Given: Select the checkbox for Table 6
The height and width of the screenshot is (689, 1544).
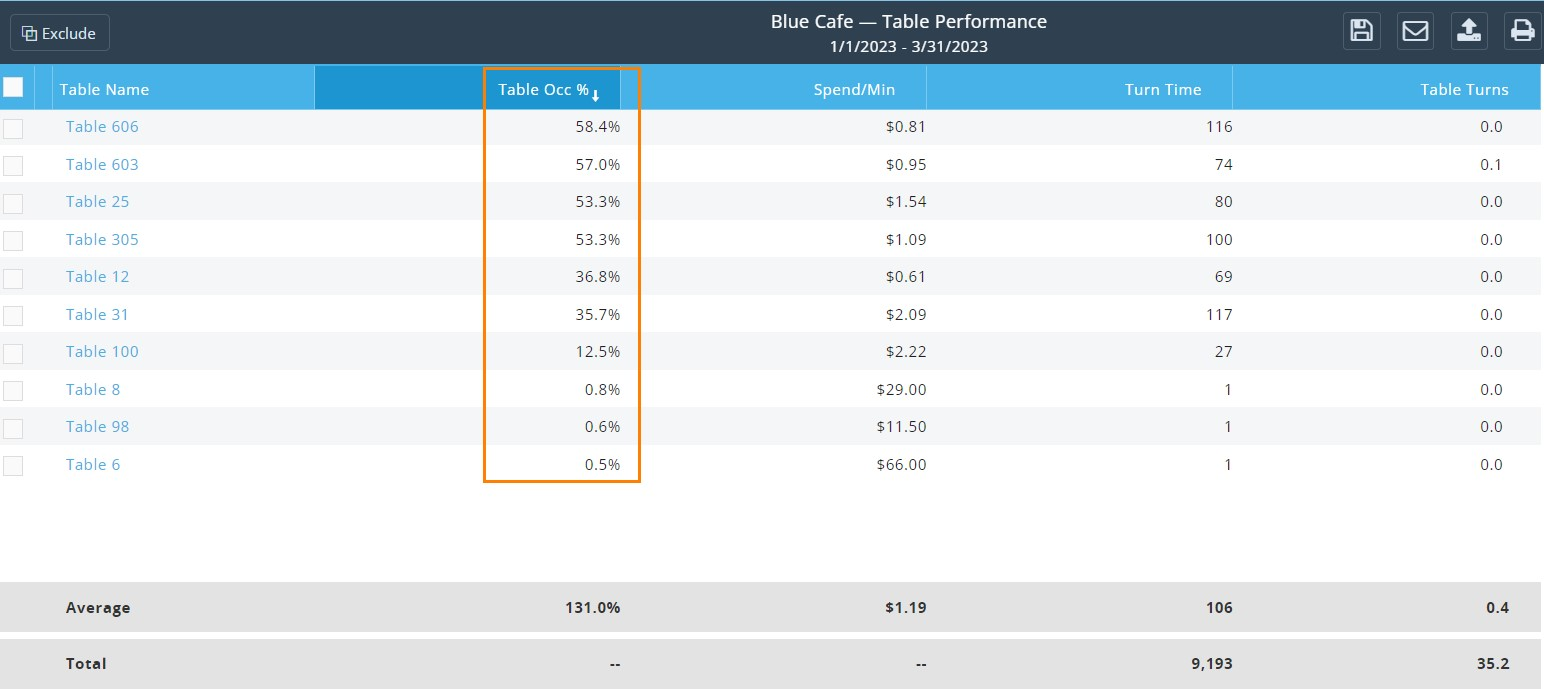Looking at the screenshot, I should tap(13, 466).
